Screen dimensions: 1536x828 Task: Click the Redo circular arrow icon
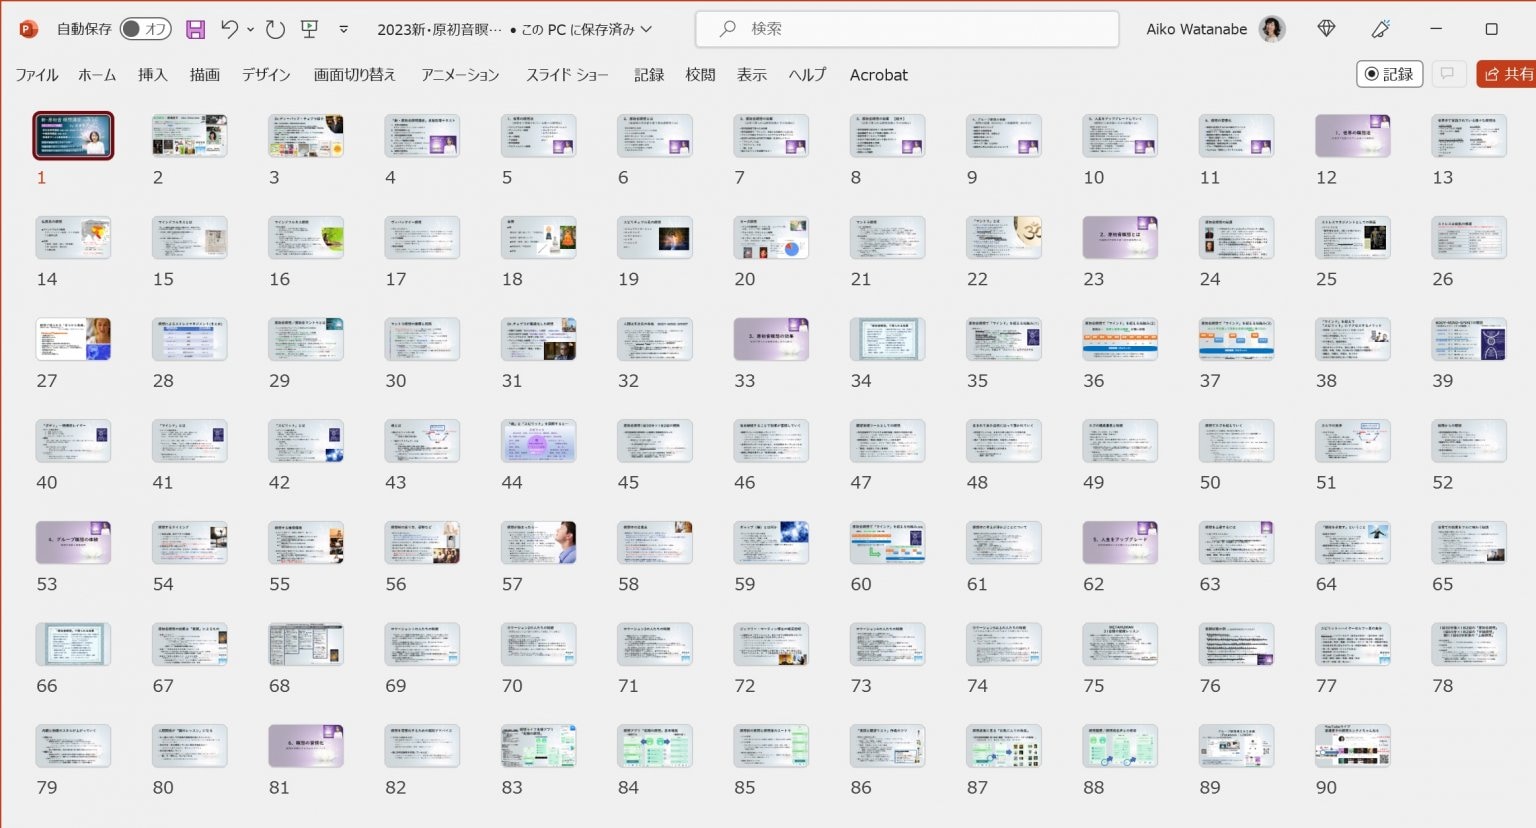(x=275, y=29)
